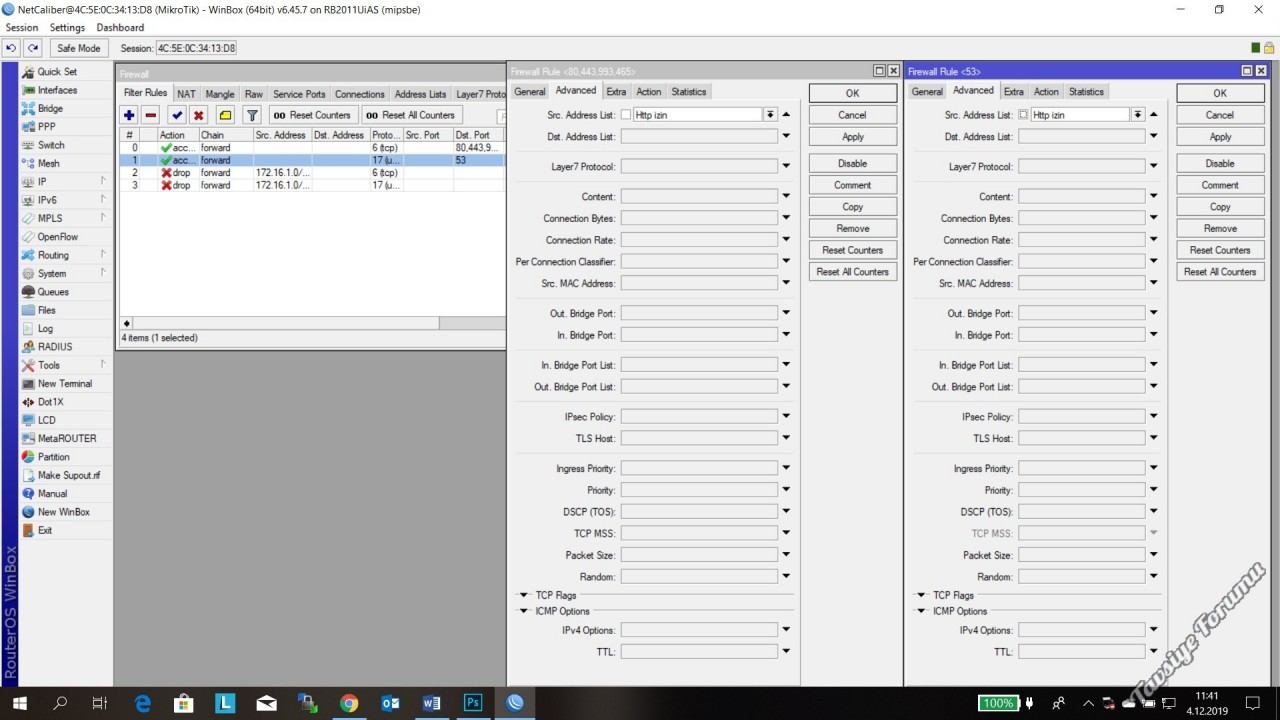The width and height of the screenshot is (1280, 720).
Task: Open Photoshop from taskbar
Action: (x=473, y=703)
